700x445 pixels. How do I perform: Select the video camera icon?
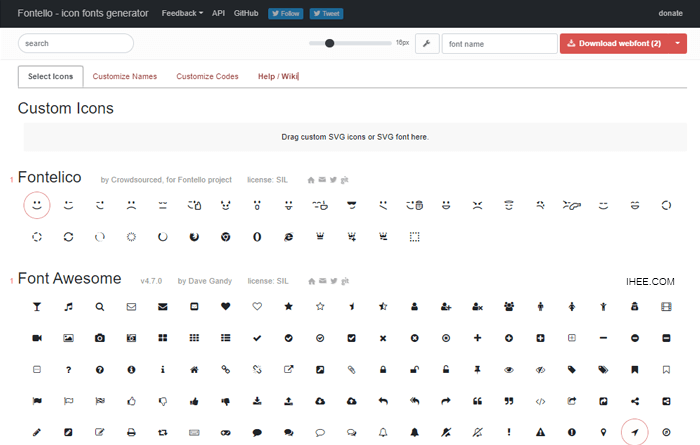click(37, 338)
